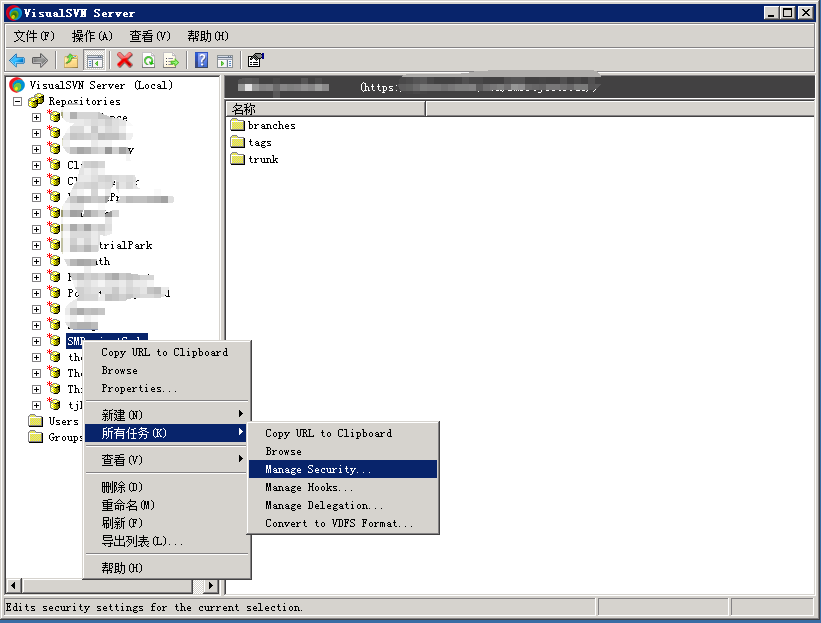Click the tree pane left scroll arrow

point(13,585)
